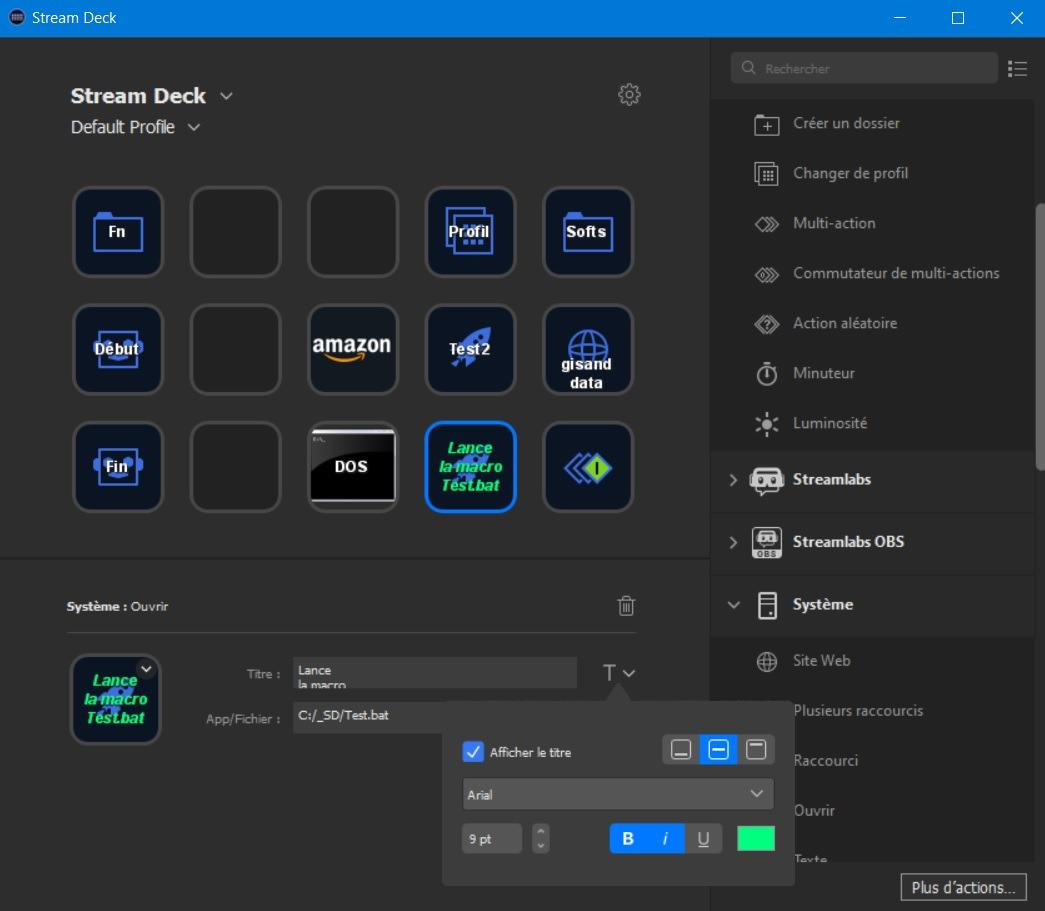The image size is (1045, 911).
Task: Click the Titre text field
Action: pyautogui.click(x=435, y=672)
